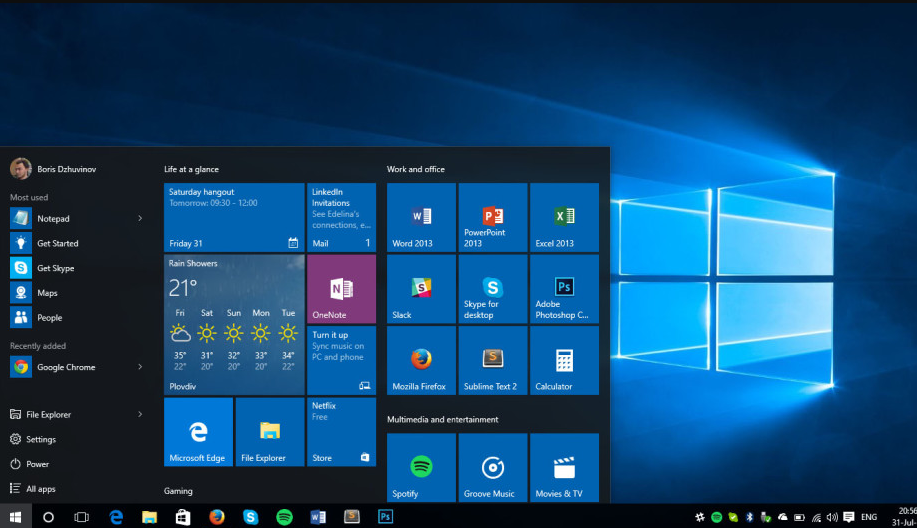Click the Spotify icon in the system tray
917x528 pixels.
(716, 517)
